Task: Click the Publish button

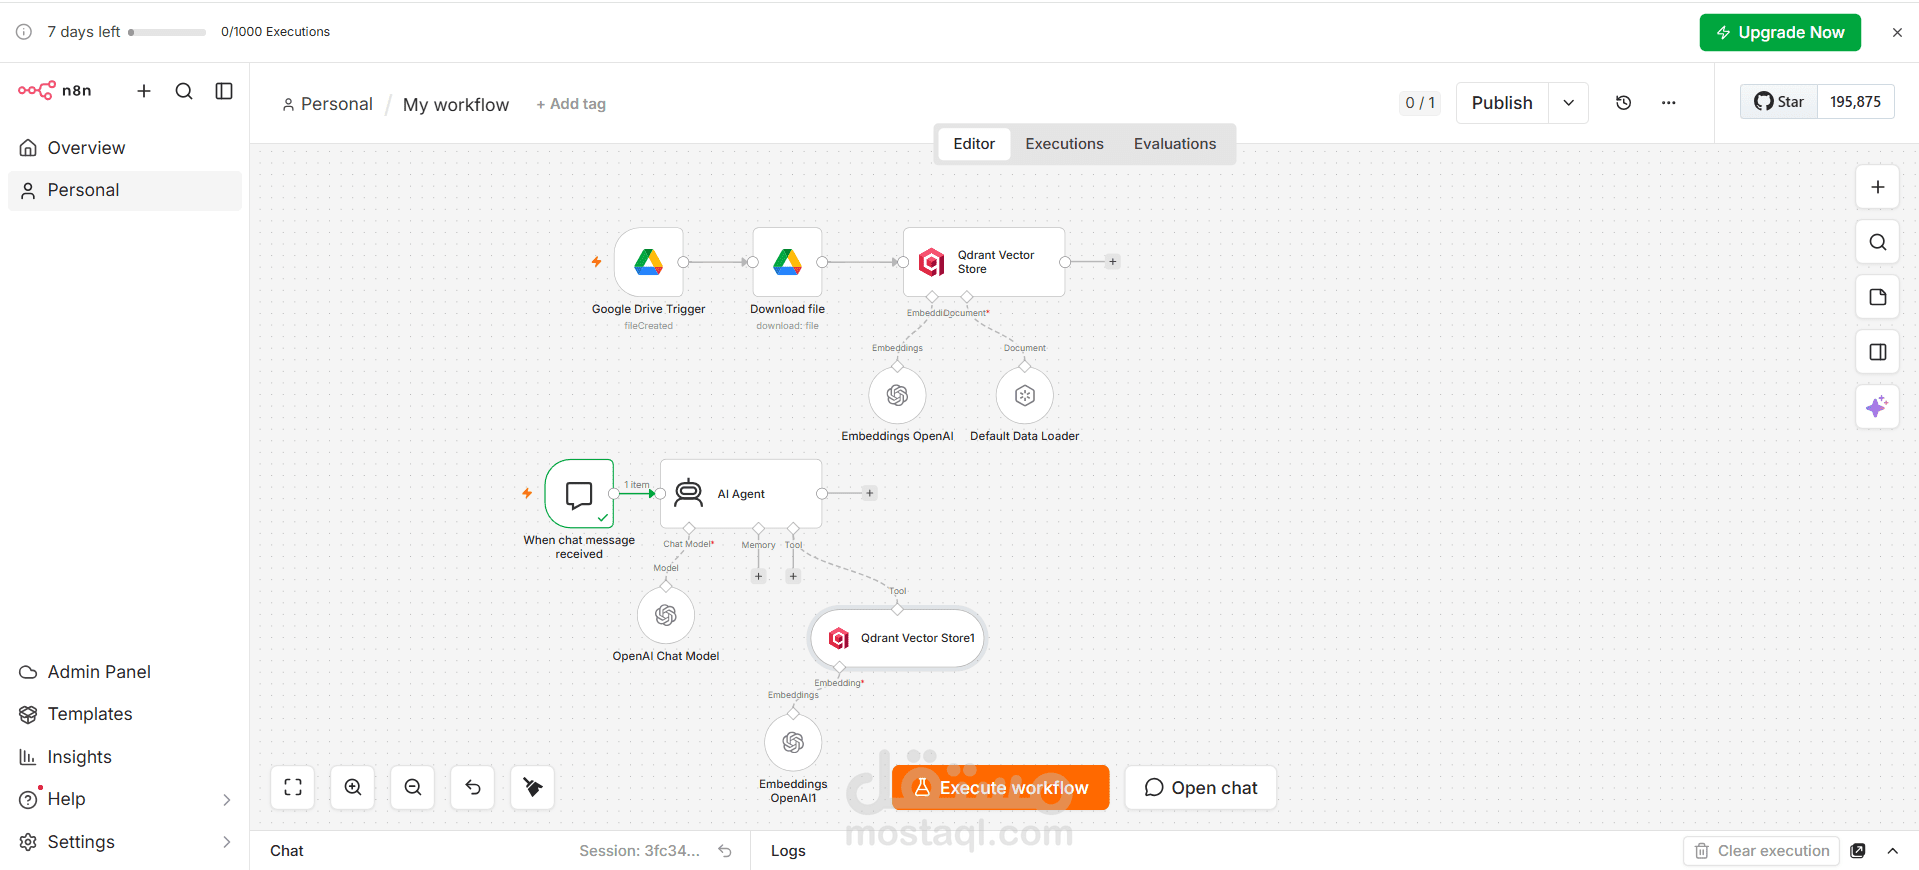Action: pyautogui.click(x=1502, y=103)
